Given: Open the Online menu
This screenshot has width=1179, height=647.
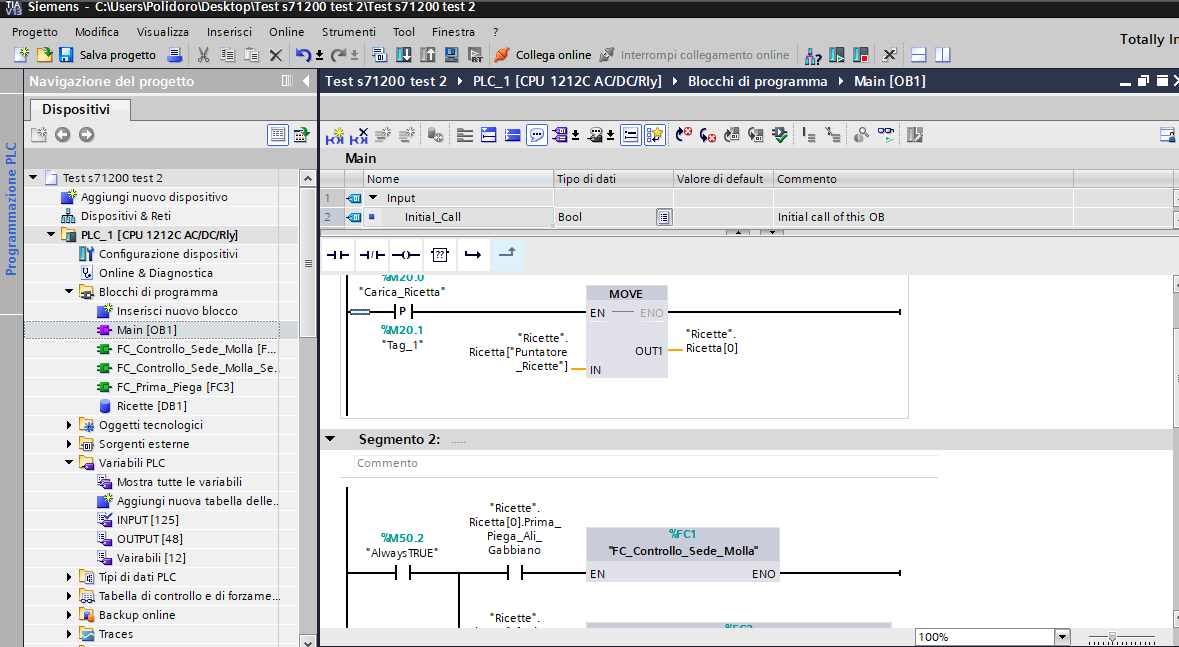Looking at the screenshot, I should click(x=286, y=32).
